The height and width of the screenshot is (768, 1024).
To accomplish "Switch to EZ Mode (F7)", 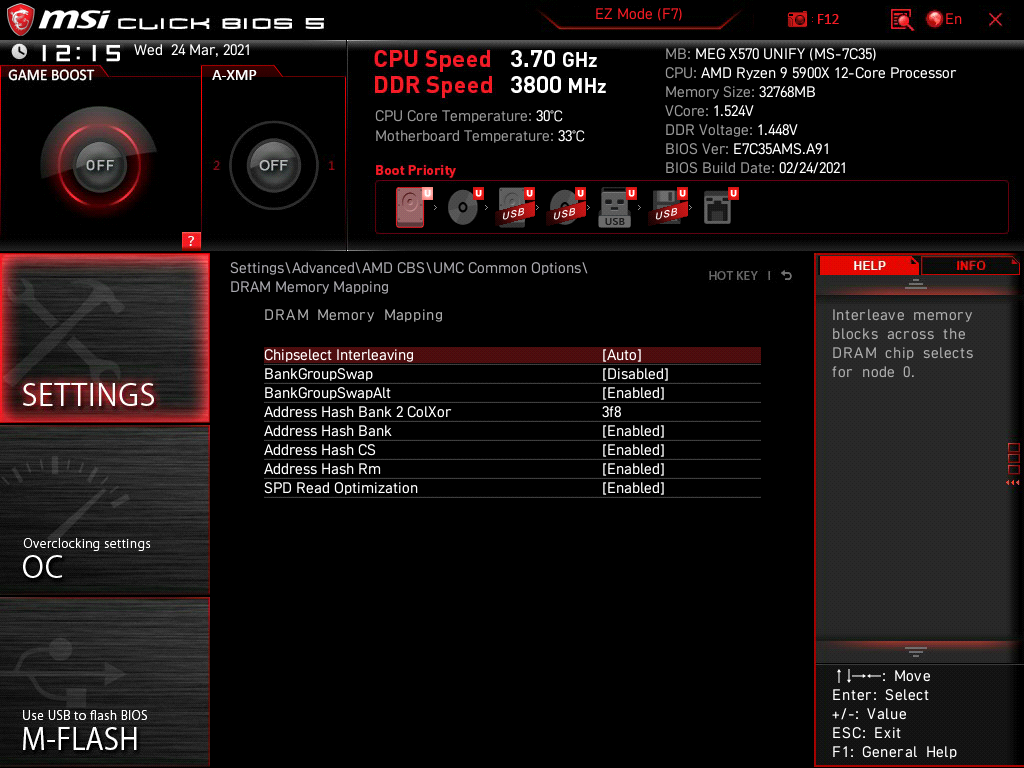I will [638, 14].
